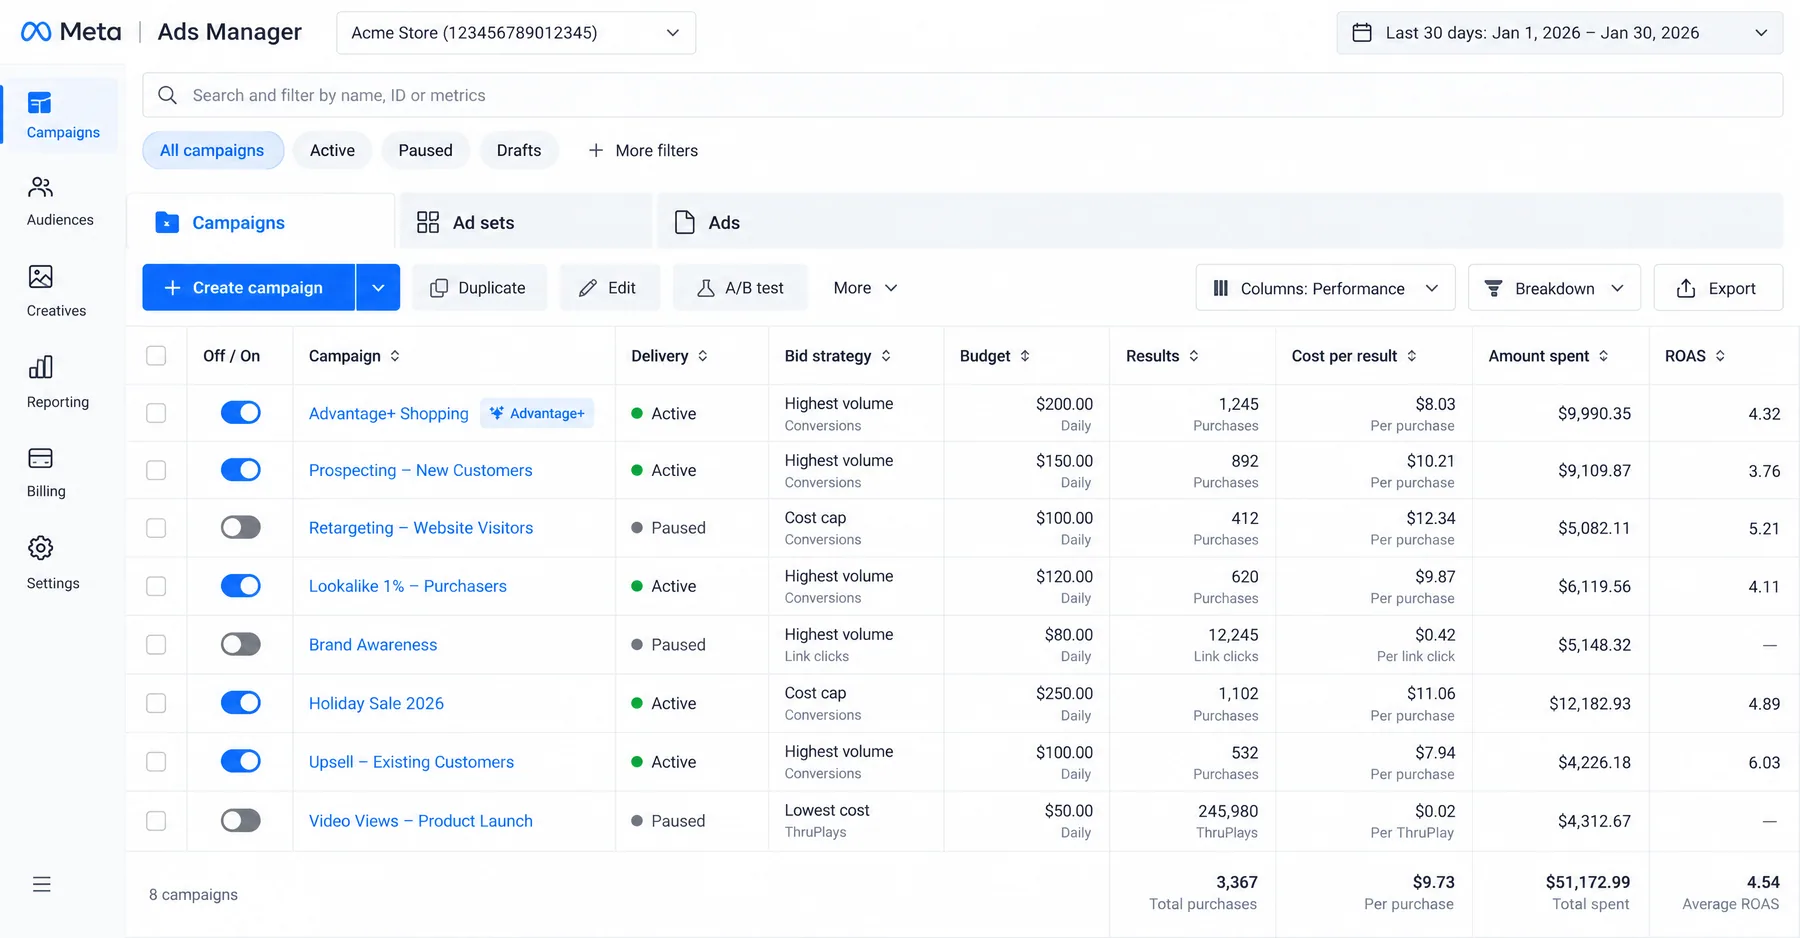Turn on the Brand Awareness toggle
Viewport: 1800px width, 938px height.
click(241, 644)
